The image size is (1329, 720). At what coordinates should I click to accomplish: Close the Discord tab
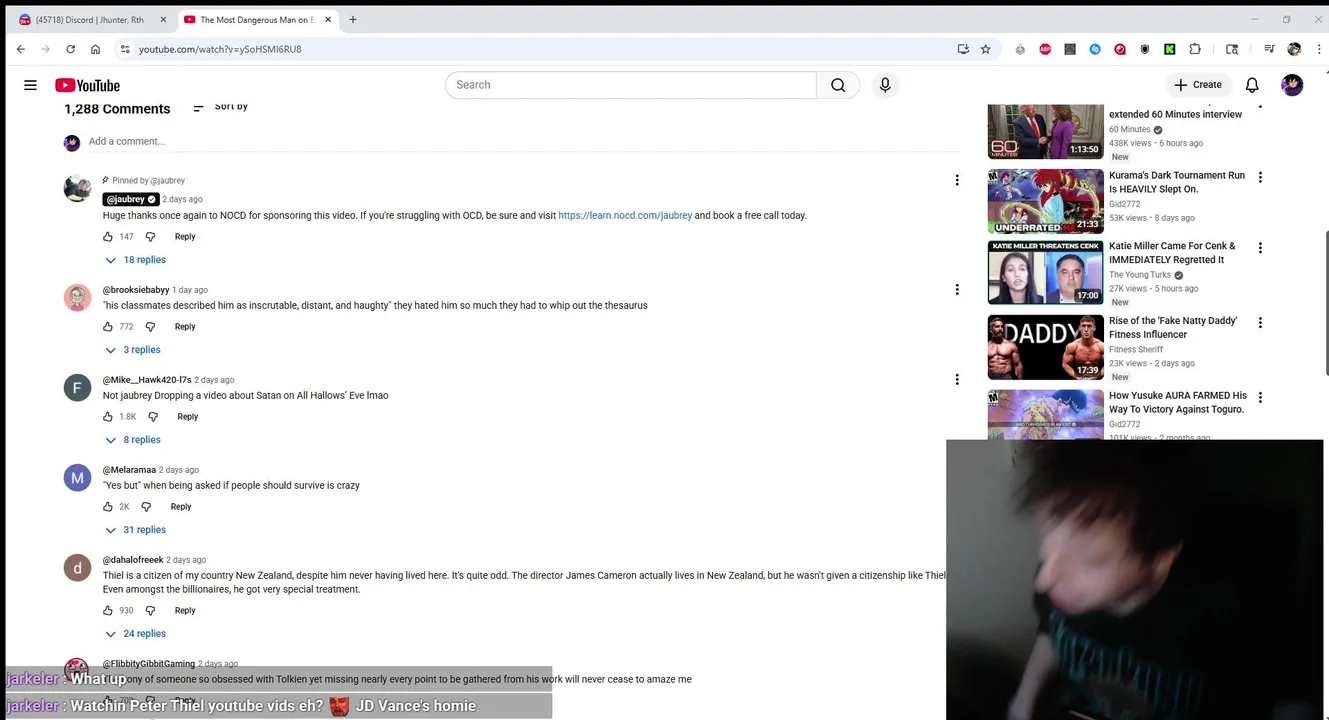[163, 20]
